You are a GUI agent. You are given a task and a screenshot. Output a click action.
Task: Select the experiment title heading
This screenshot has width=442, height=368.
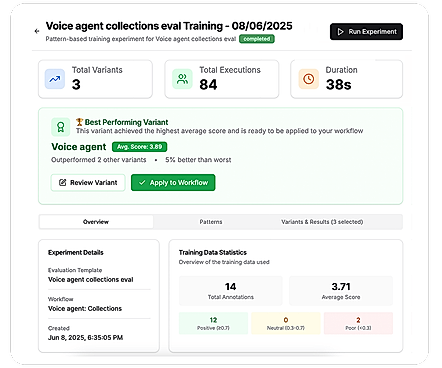169,26
